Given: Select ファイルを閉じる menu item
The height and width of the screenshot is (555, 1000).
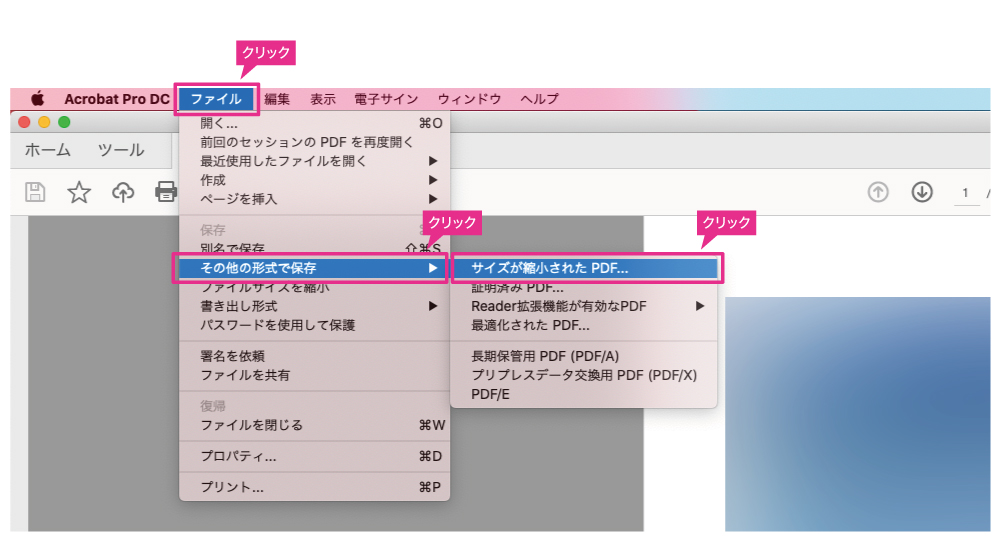Looking at the screenshot, I should 314,425.
